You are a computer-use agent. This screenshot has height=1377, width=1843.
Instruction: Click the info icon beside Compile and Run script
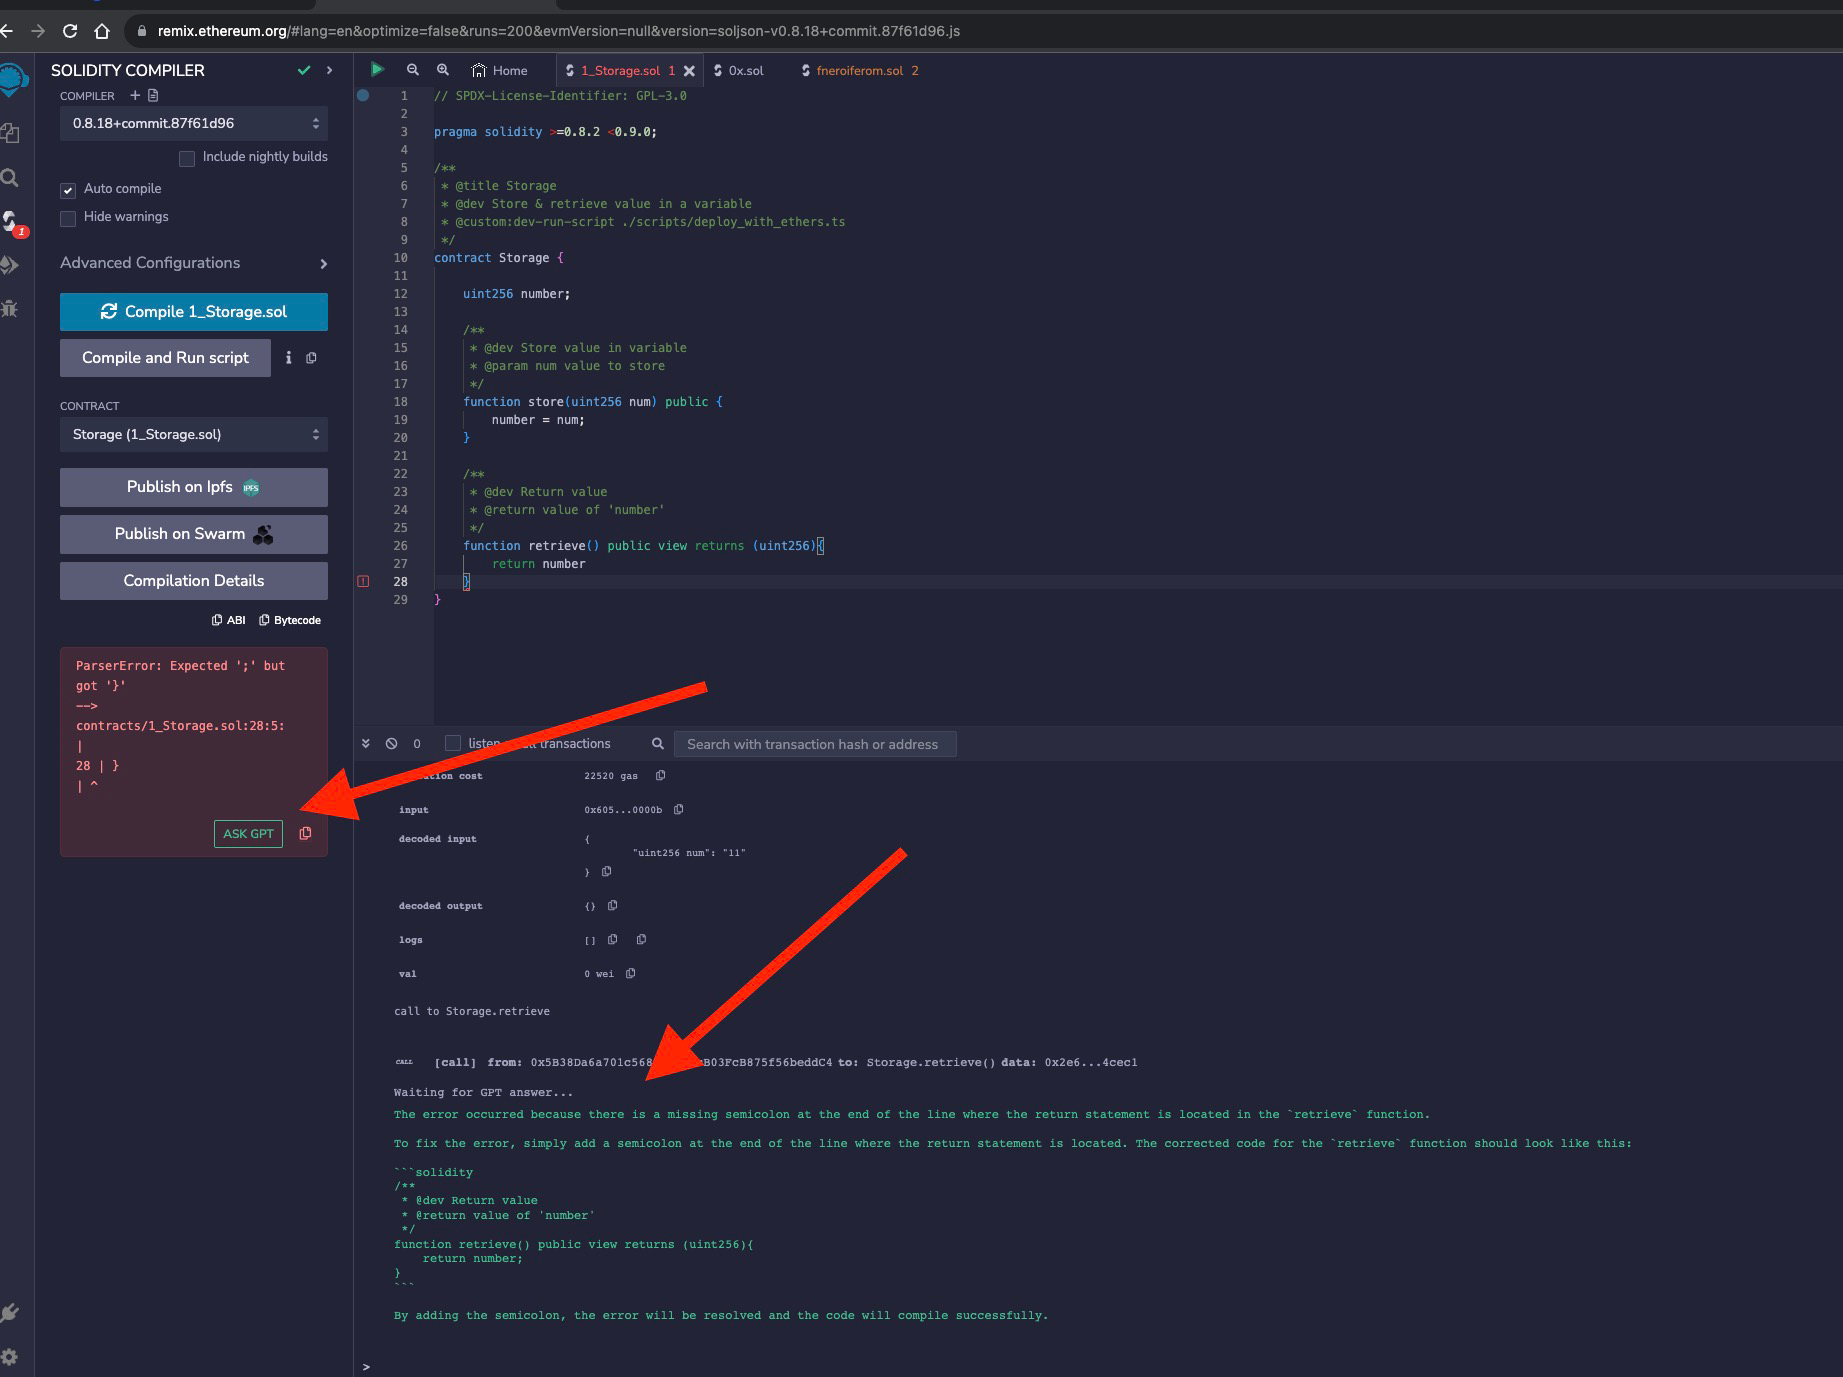pyautogui.click(x=289, y=357)
